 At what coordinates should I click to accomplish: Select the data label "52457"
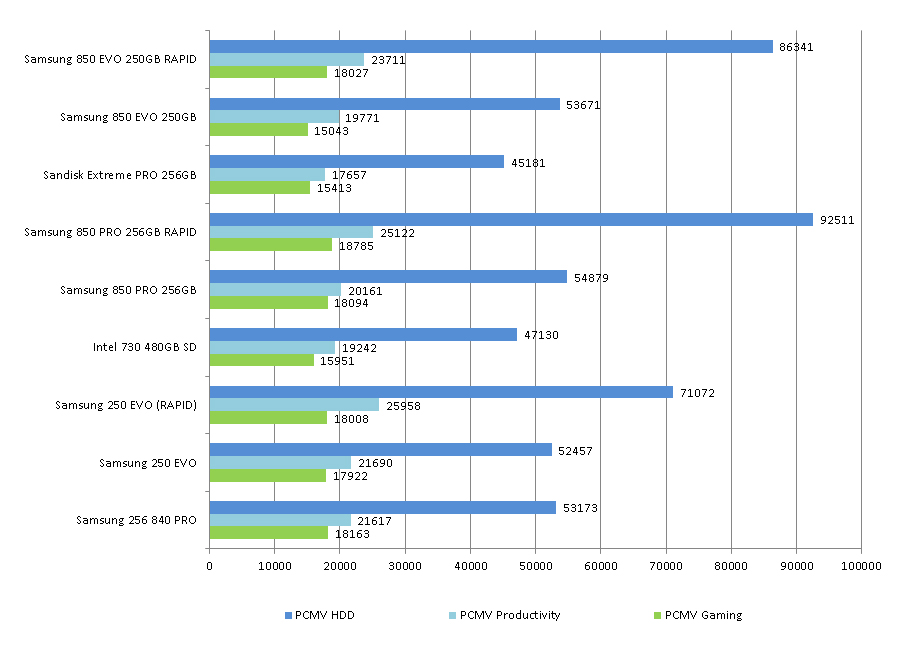click(x=575, y=451)
